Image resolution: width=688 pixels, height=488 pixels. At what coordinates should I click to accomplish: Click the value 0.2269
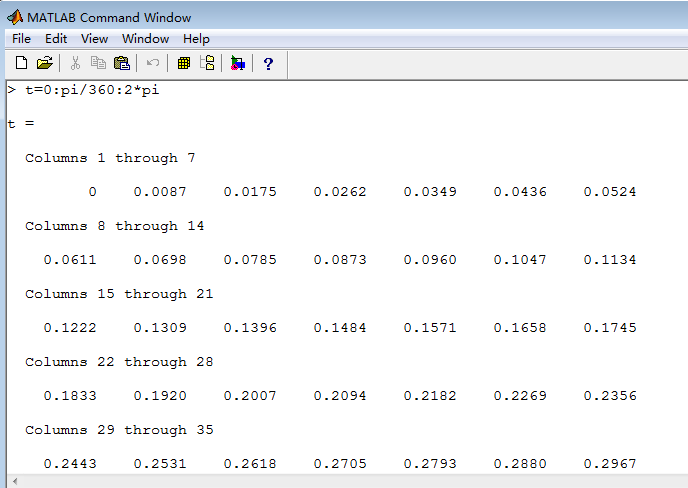[520, 396]
